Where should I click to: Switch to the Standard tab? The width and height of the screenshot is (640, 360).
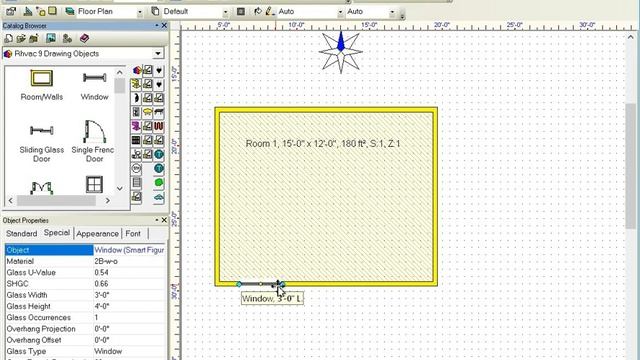click(x=22, y=233)
